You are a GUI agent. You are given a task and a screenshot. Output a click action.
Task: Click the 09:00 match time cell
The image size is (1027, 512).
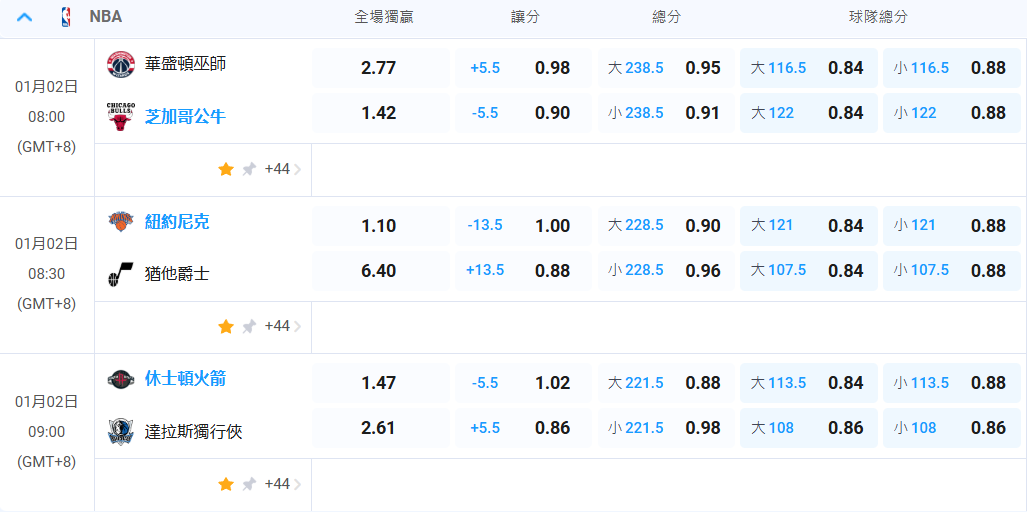(47, 431)
